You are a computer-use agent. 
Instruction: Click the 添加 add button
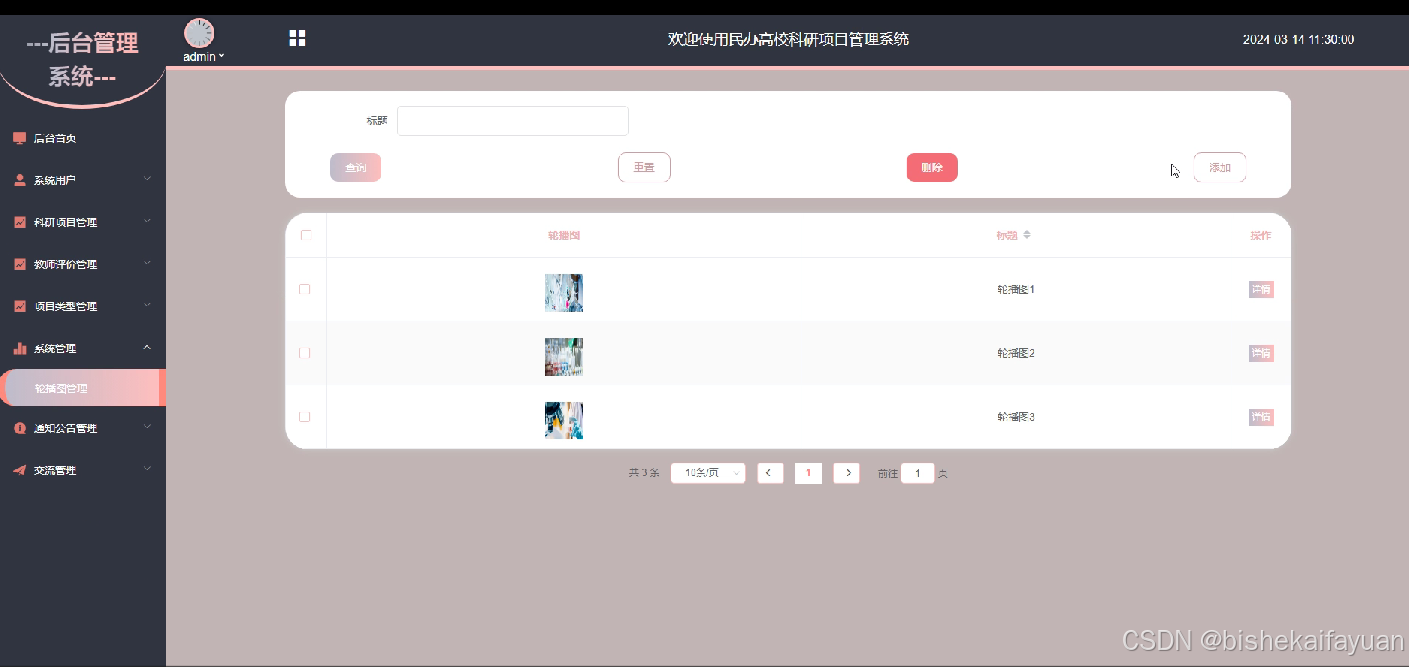pos(1220,168)
